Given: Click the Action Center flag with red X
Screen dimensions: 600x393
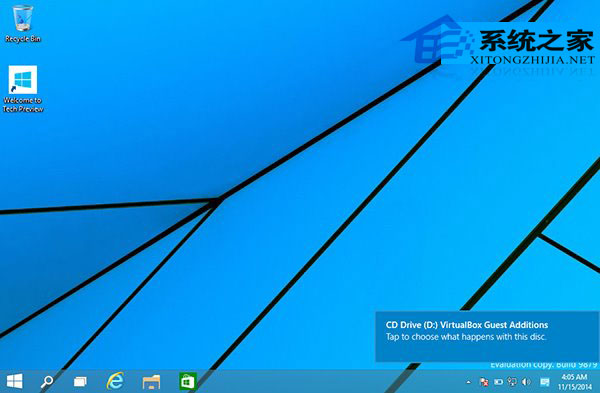Looking at the screenshot, I should 484,382.
